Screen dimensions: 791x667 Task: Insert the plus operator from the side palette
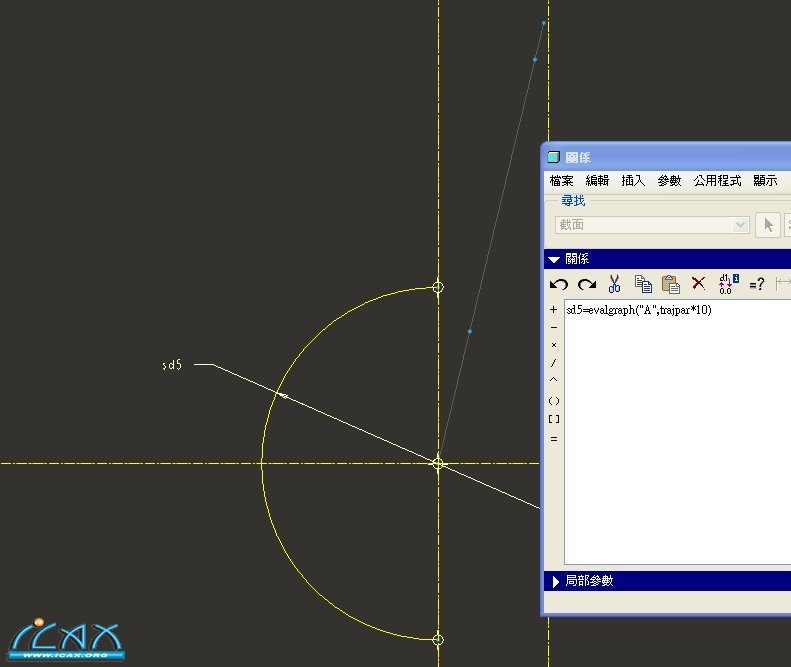(x=554, y=310)
